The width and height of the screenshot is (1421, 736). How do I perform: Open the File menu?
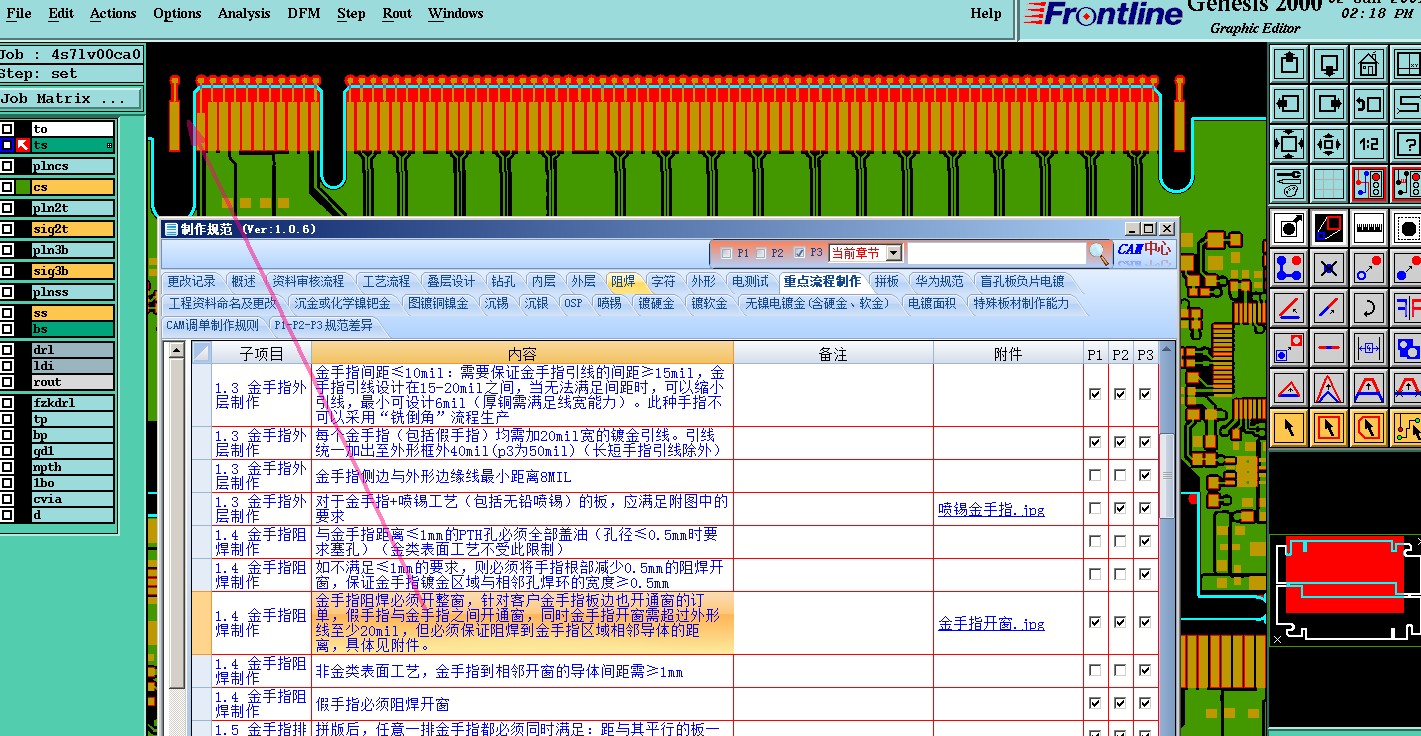19,13
